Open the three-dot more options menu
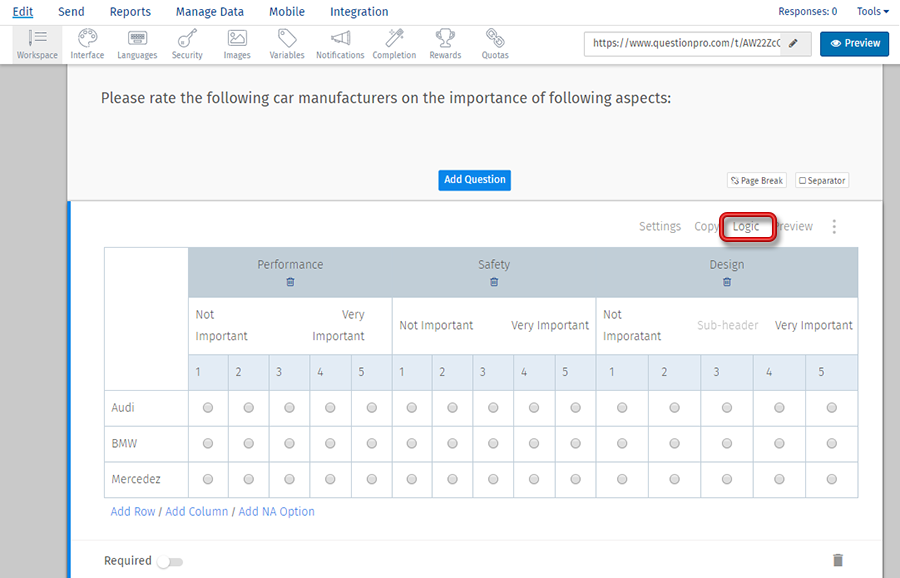The width and height of the screenshot is (900, 578). point(834,227)
